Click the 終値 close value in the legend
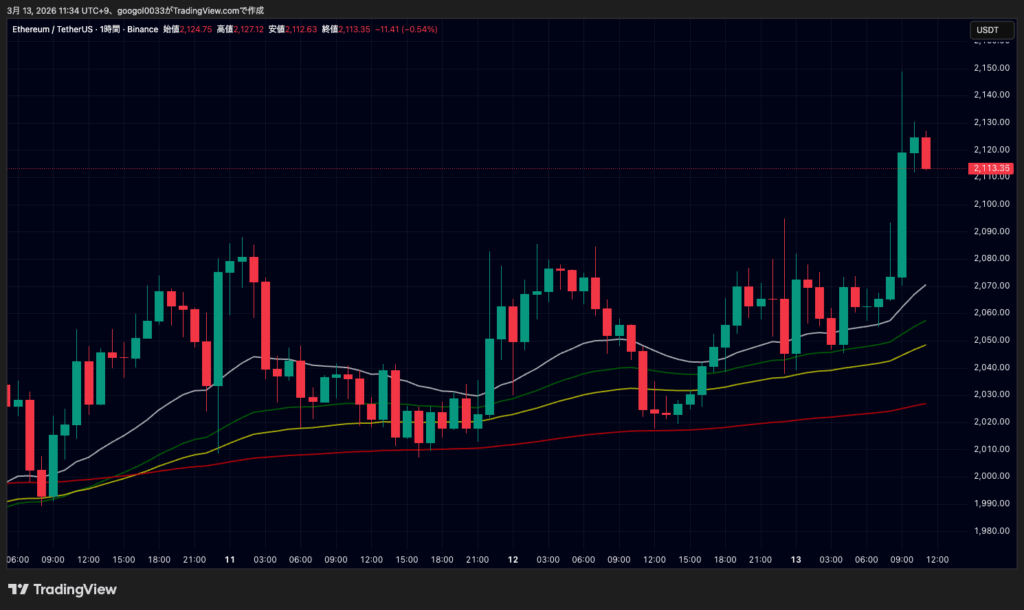Viewport: 1024px width, 610px height. tap(353, 29)
